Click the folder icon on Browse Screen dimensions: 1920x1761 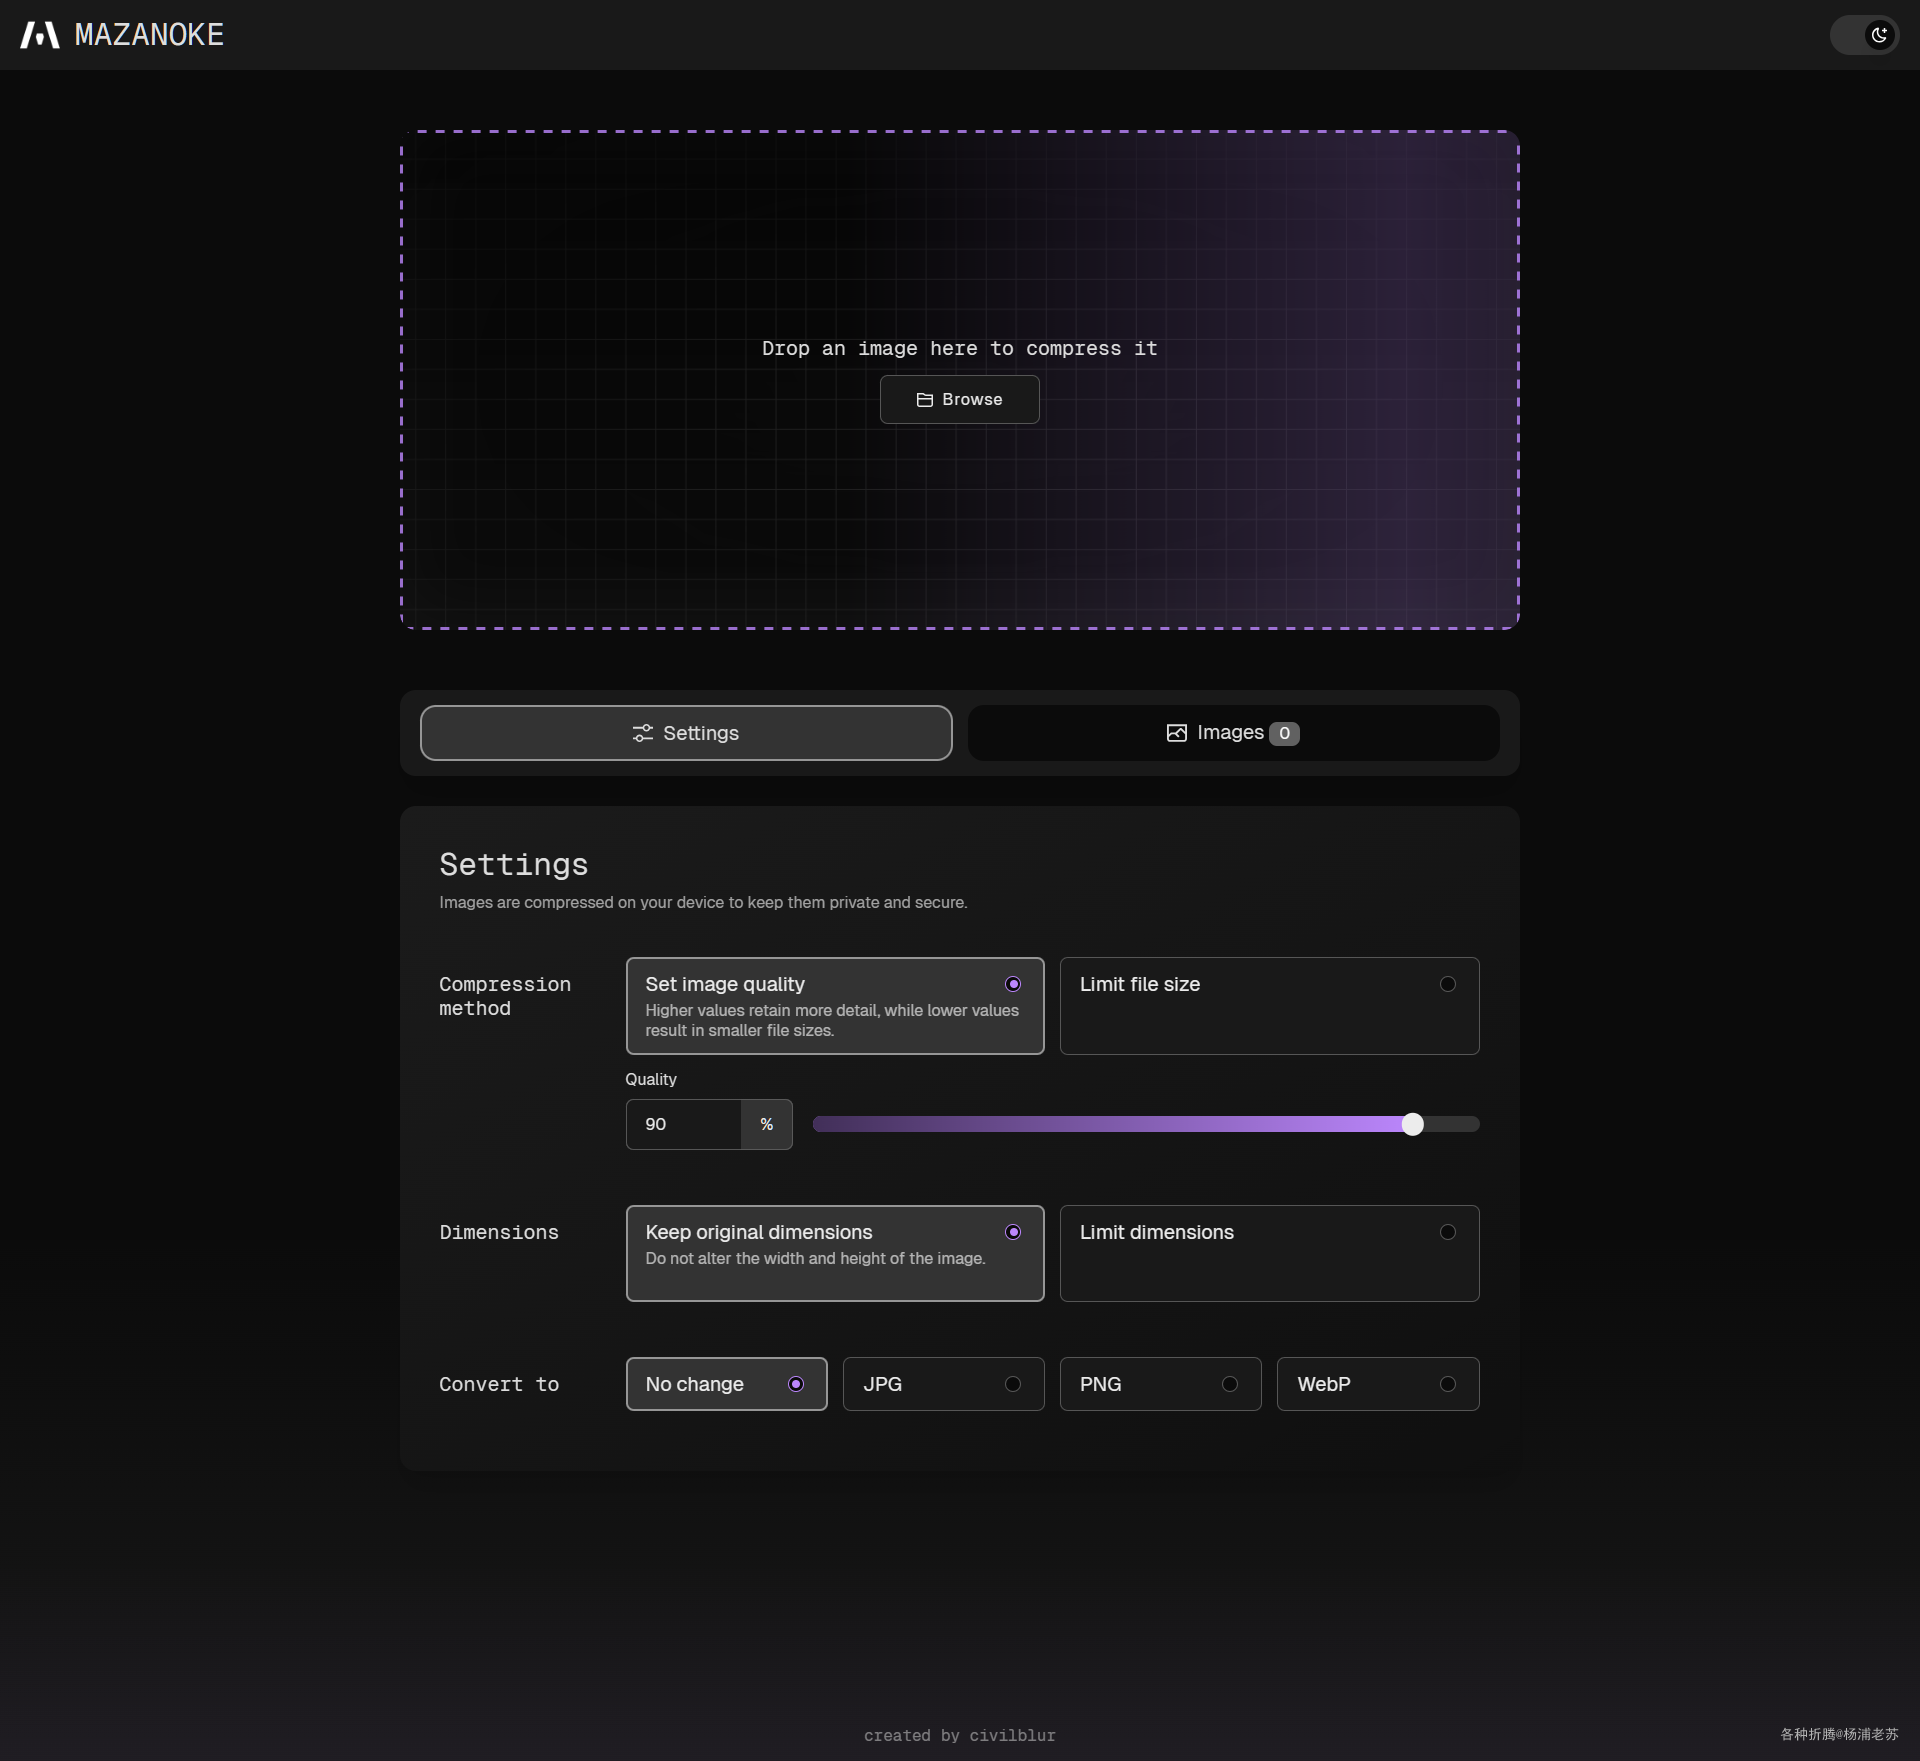coord(925,400)
